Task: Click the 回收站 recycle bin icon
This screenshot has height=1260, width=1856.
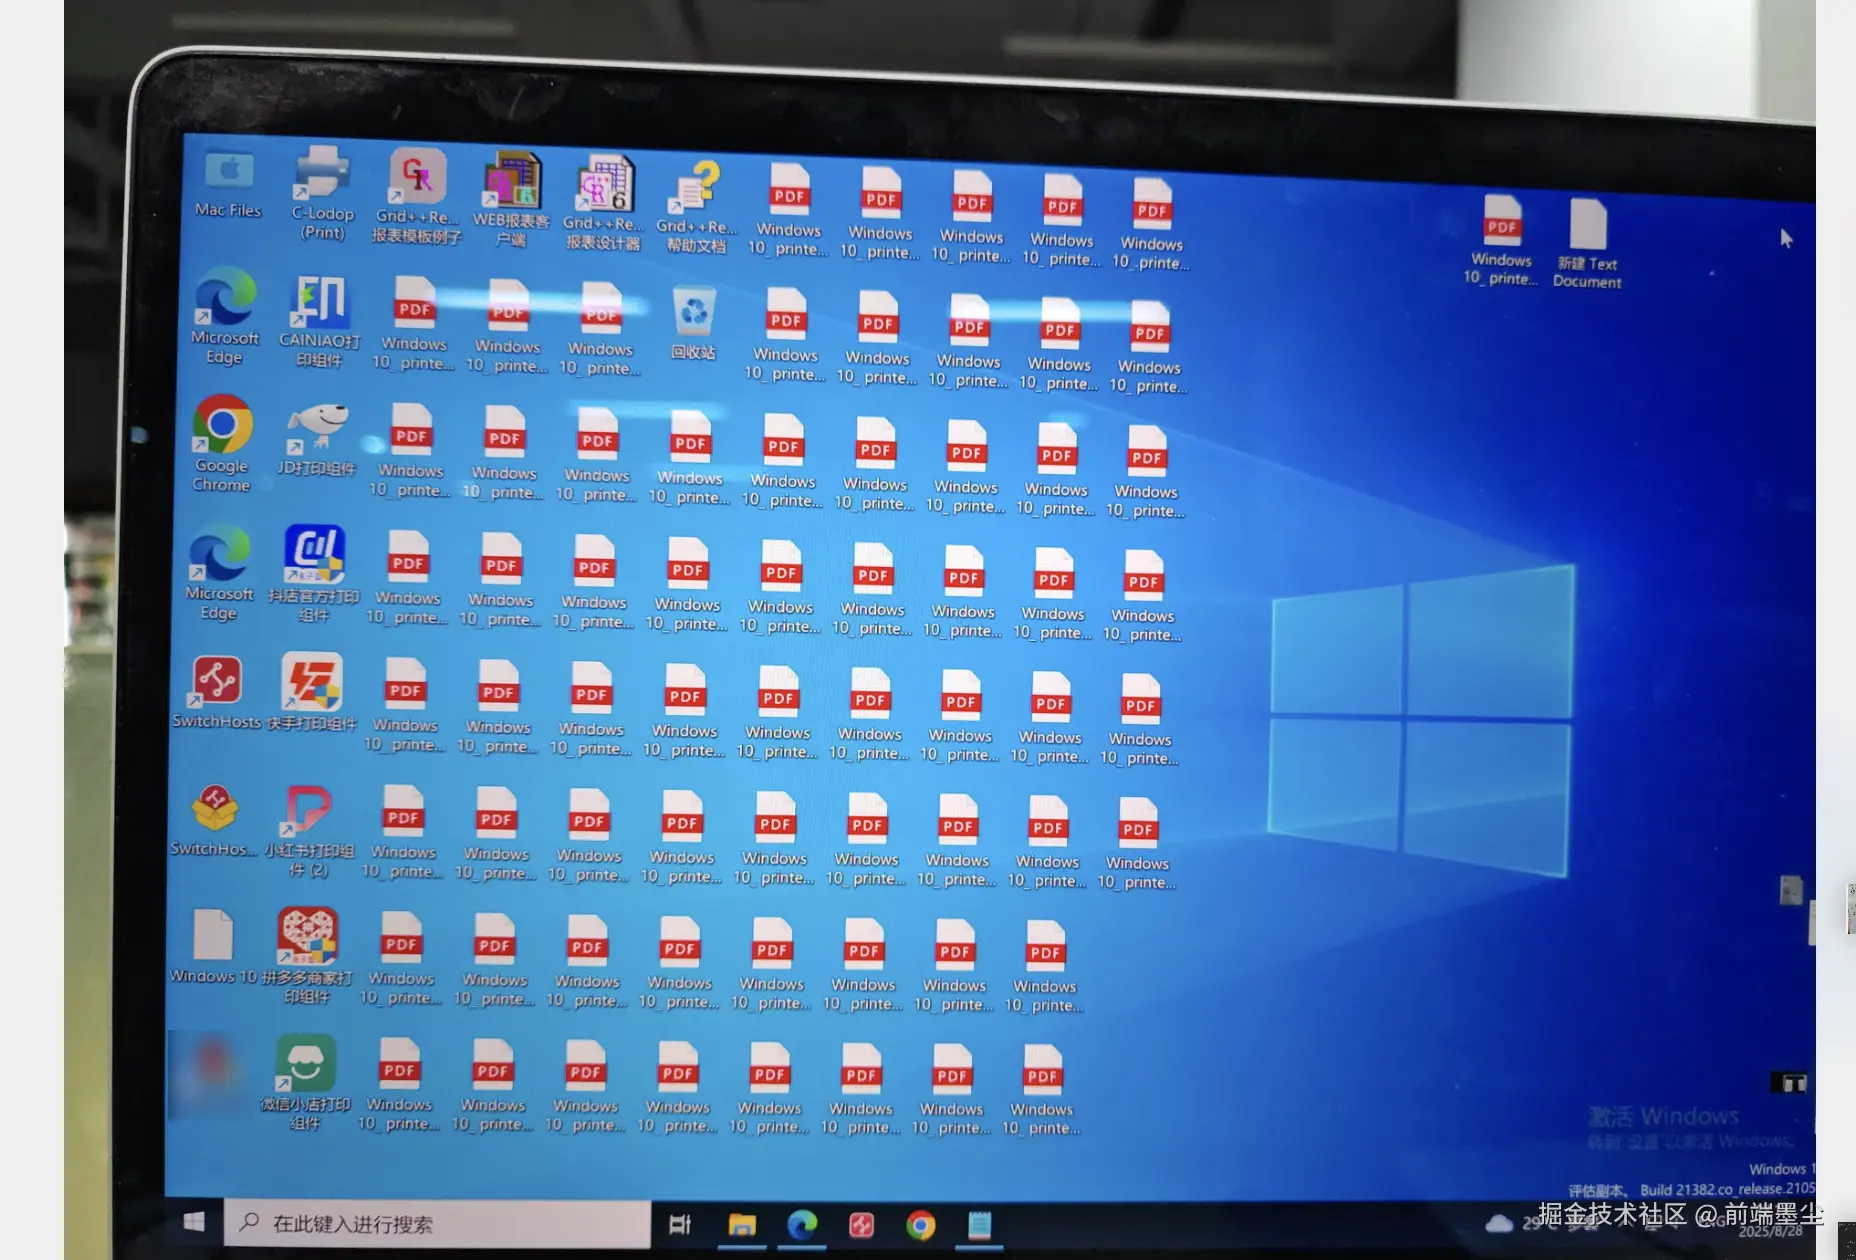Action: pyautogui.click(x=694, y=322)
